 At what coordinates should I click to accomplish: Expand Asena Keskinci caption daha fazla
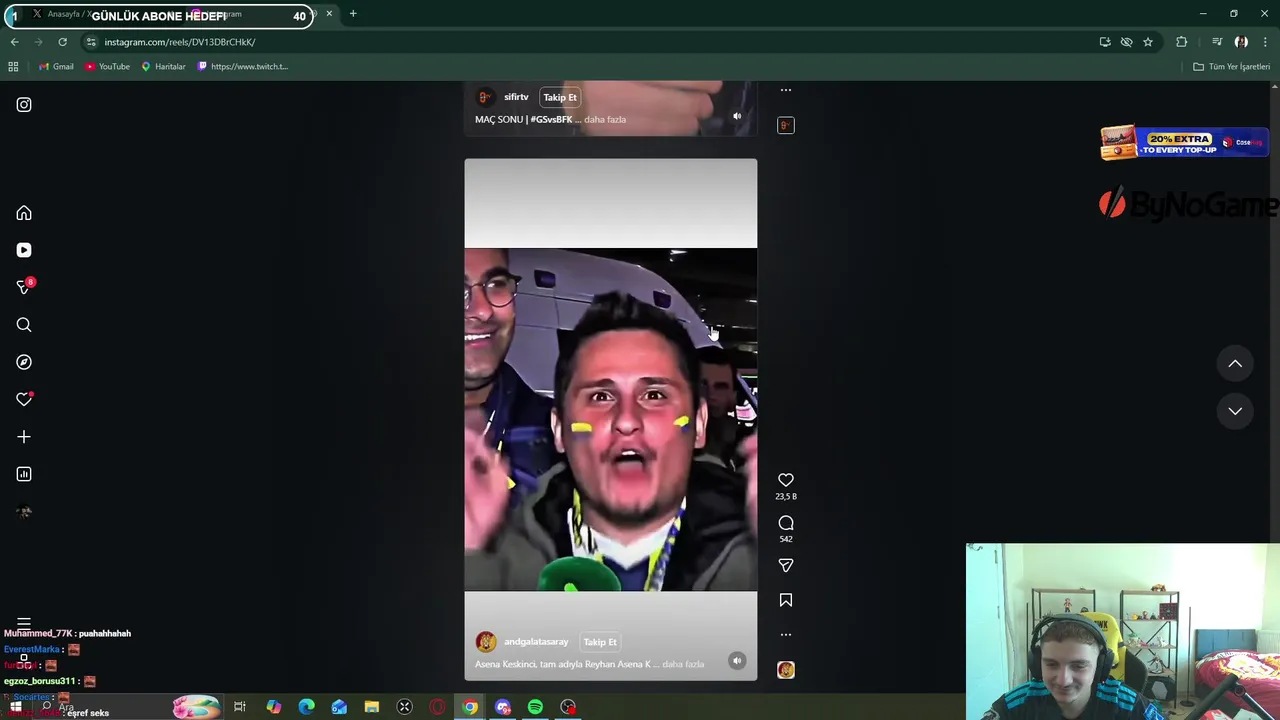coord(683,664)
